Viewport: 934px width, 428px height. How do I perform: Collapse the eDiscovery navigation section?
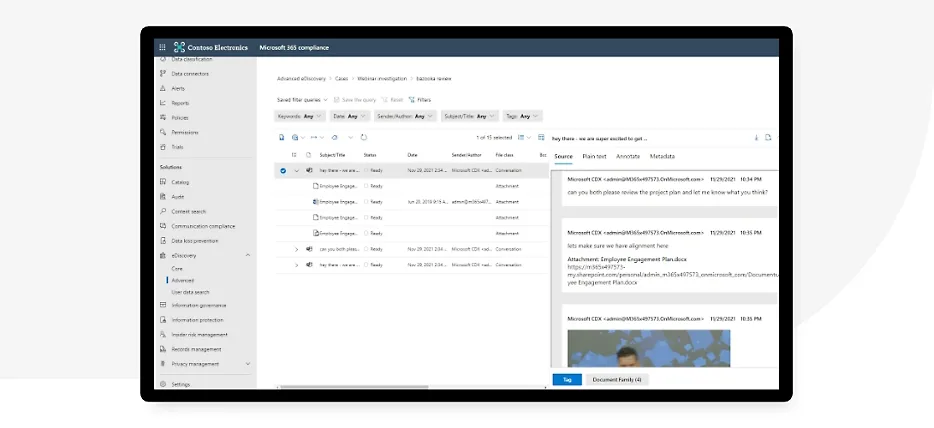point(248,255)
